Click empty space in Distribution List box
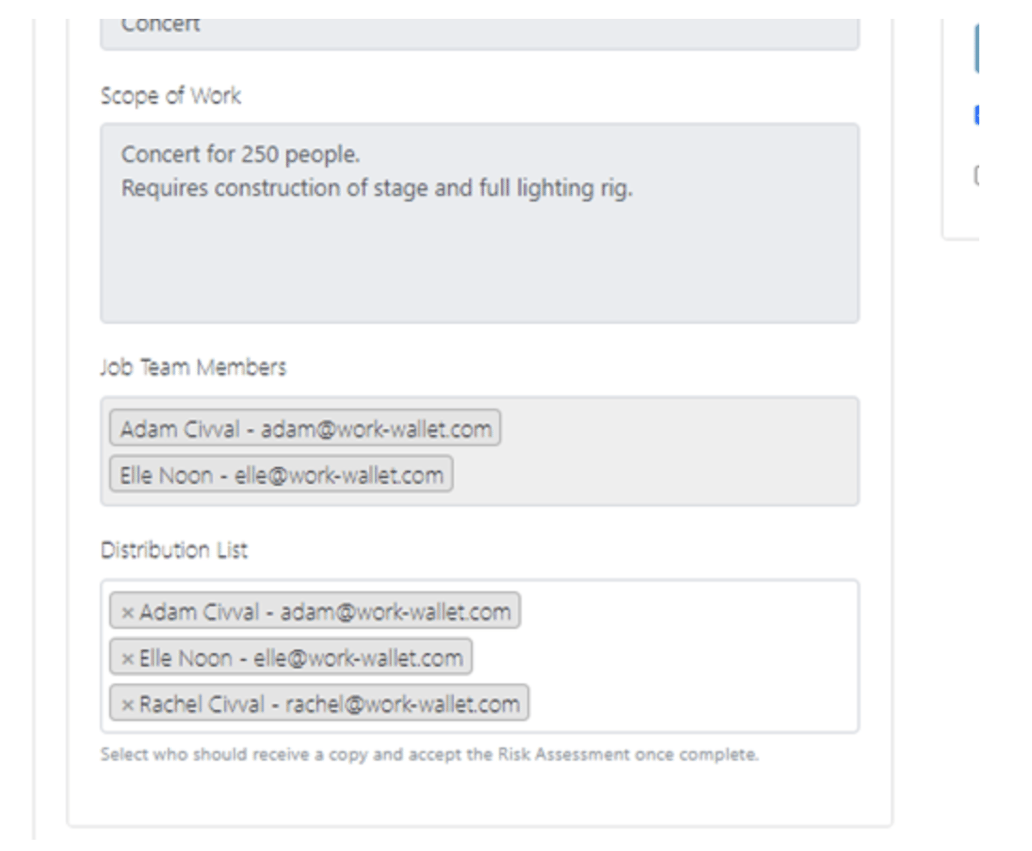1032x851 pixels. pos(691,656)
